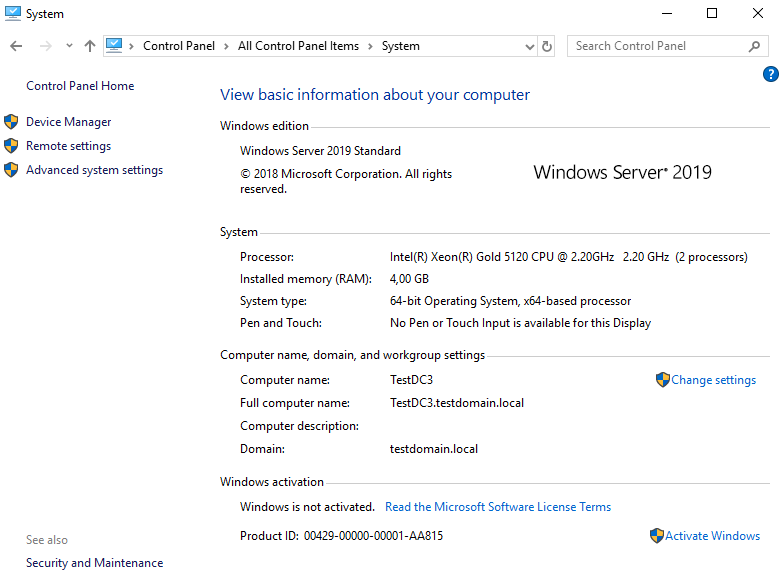Click the shield icon beside Device Manager
The height and width of the screenshot is (574, 780).
[11, 122]
